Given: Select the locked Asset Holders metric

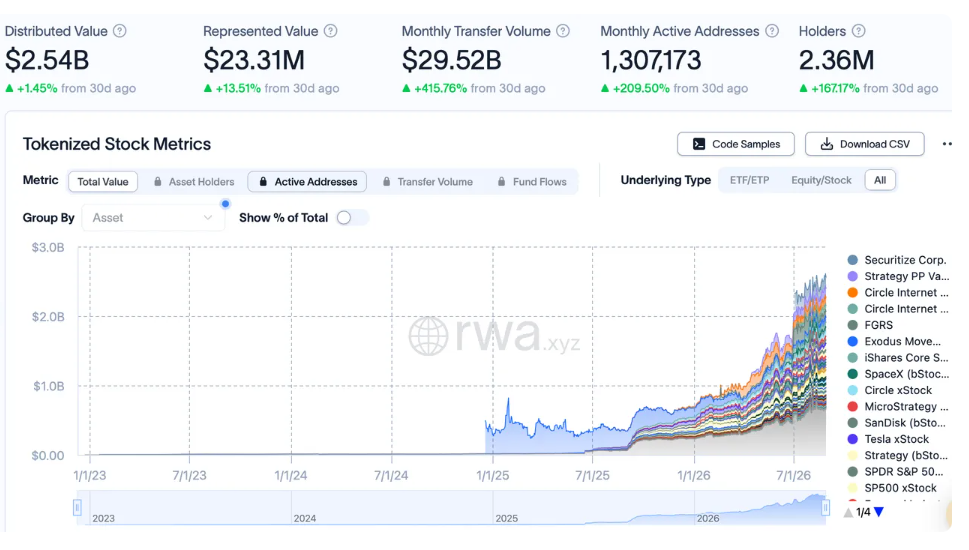Looking at the screenshot, I should (x=194, y=182).
